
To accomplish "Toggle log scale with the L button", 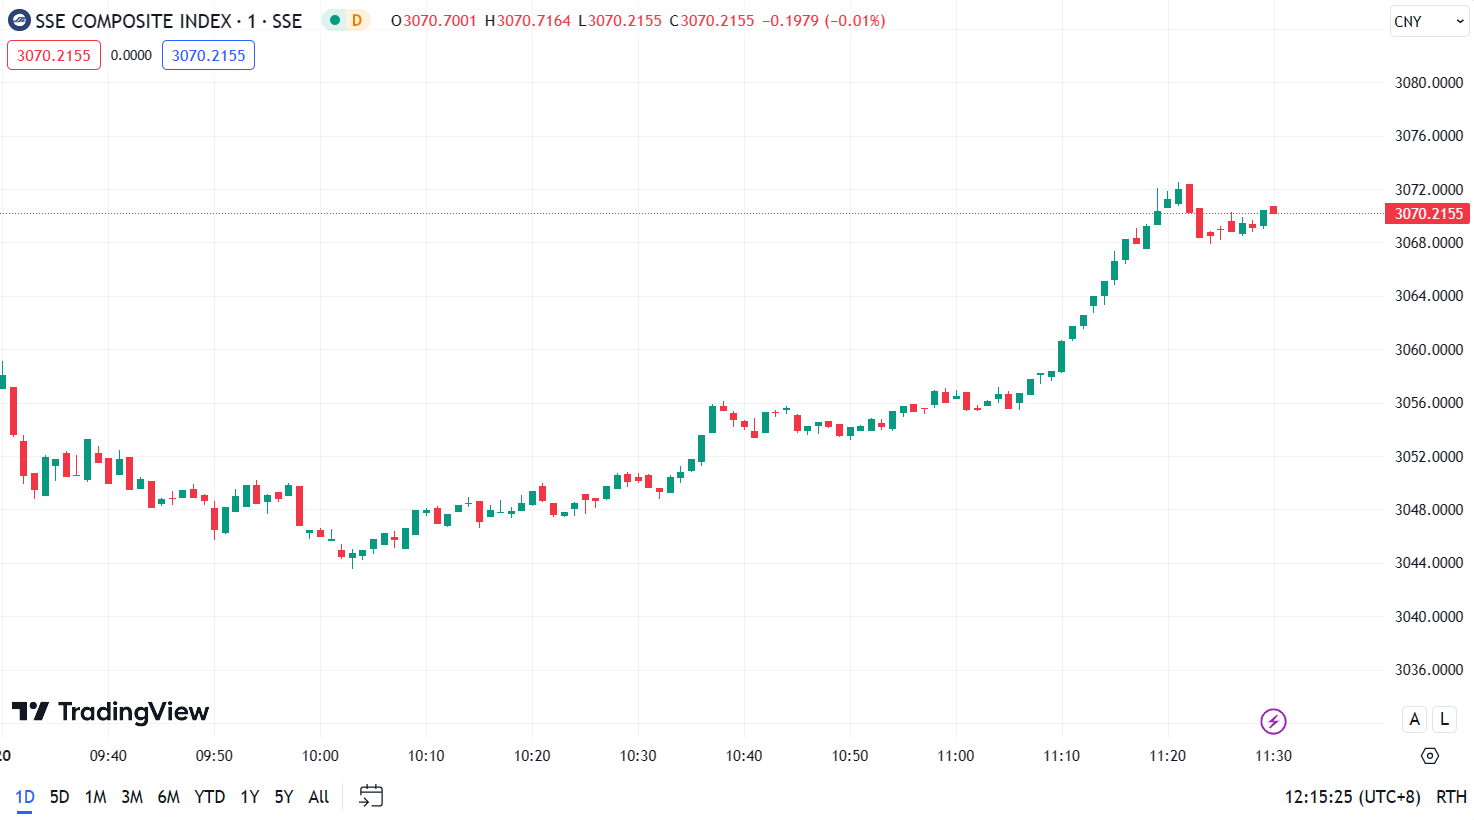I will (1444, 719).
